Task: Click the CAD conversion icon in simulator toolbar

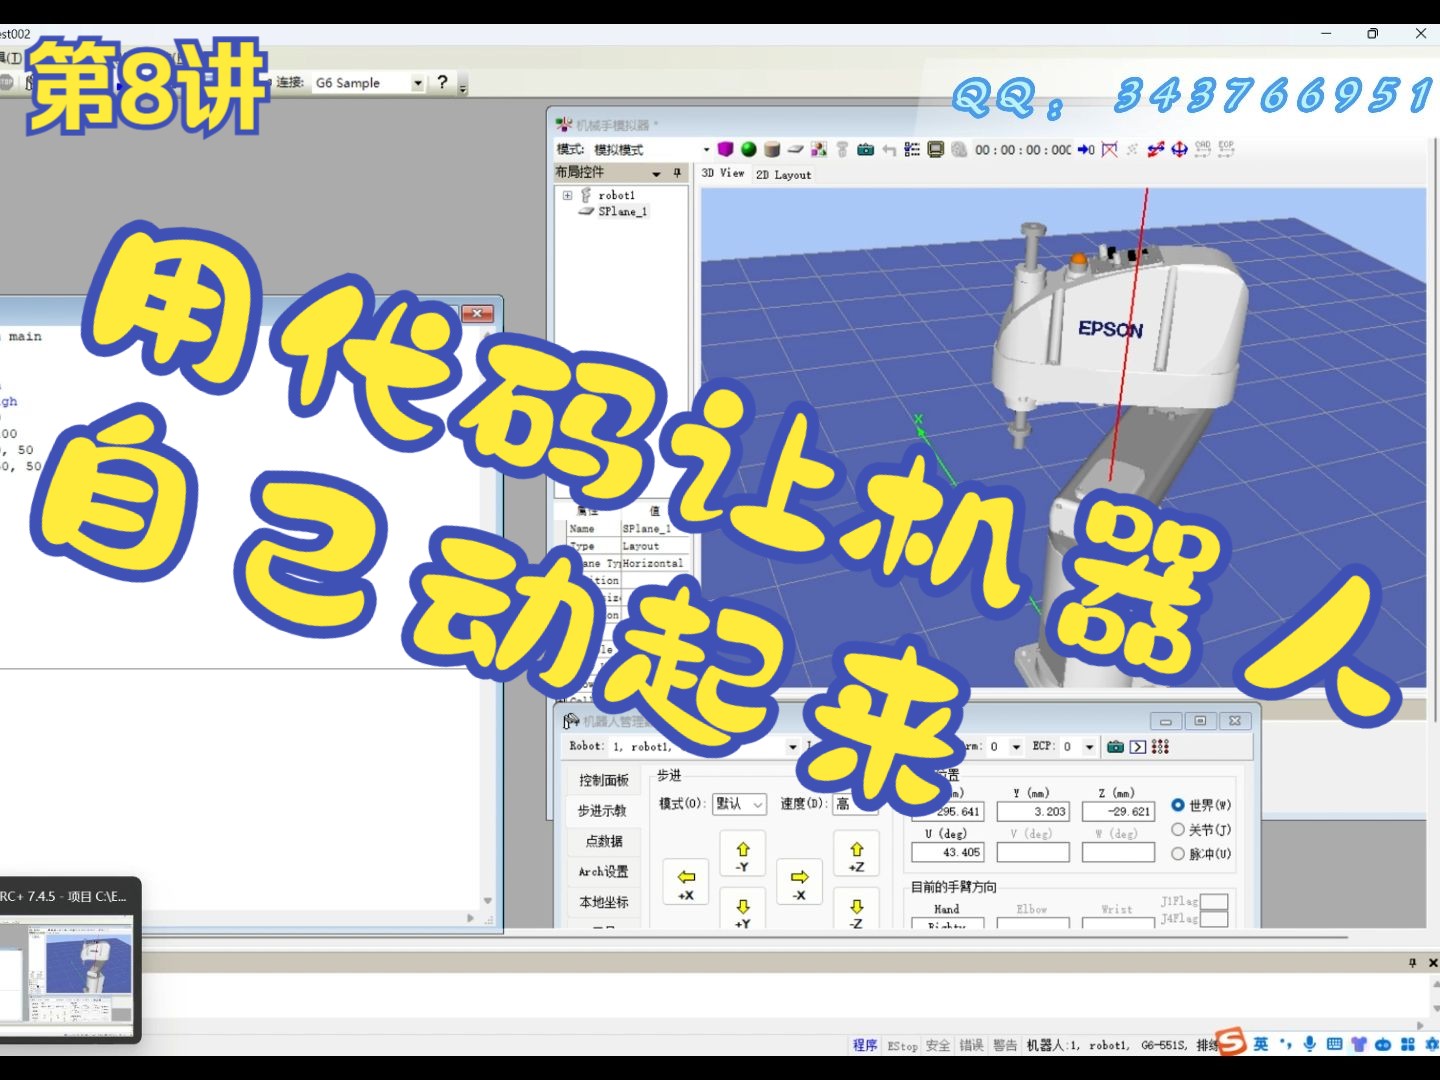Action: [1203, 149]
